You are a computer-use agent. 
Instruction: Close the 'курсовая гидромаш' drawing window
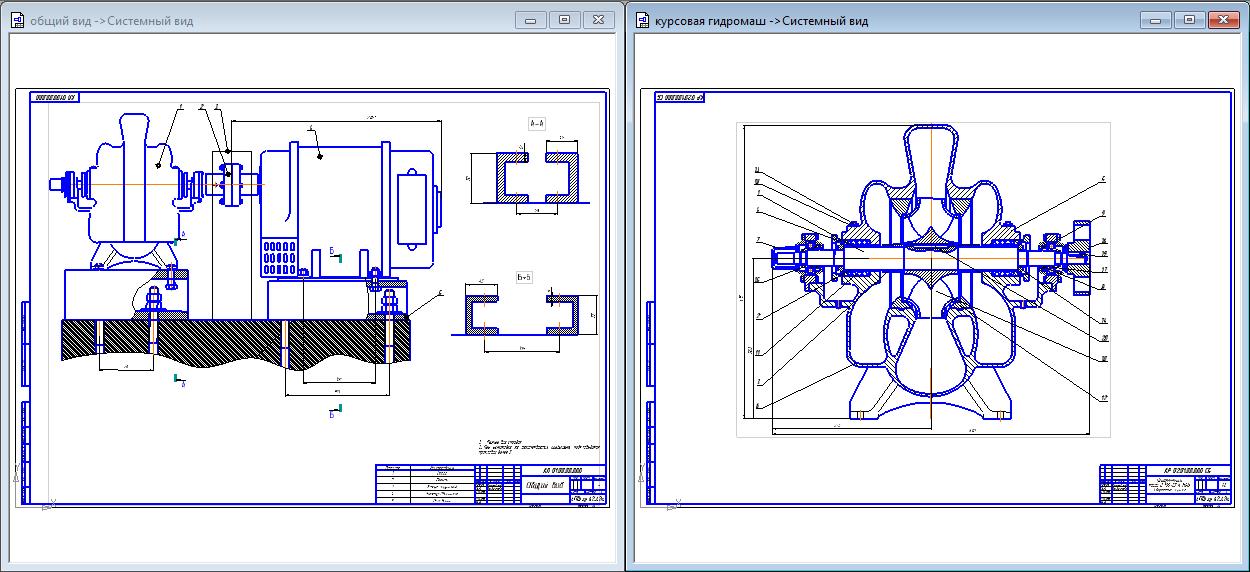[x=1223, y=19]
